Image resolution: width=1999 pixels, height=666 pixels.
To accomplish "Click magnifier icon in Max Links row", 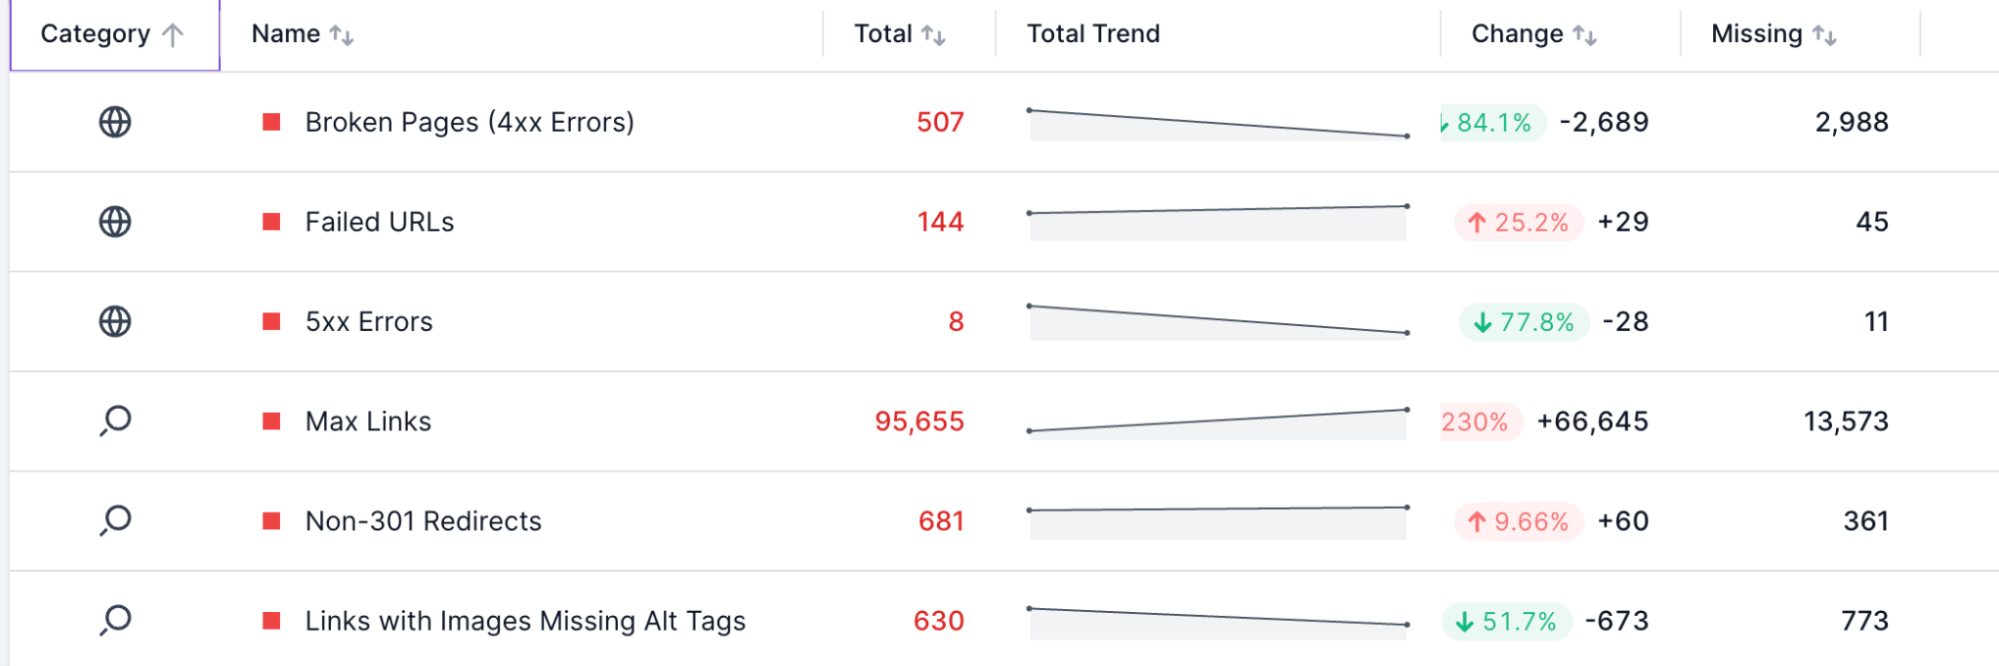I will coord(115,421).
